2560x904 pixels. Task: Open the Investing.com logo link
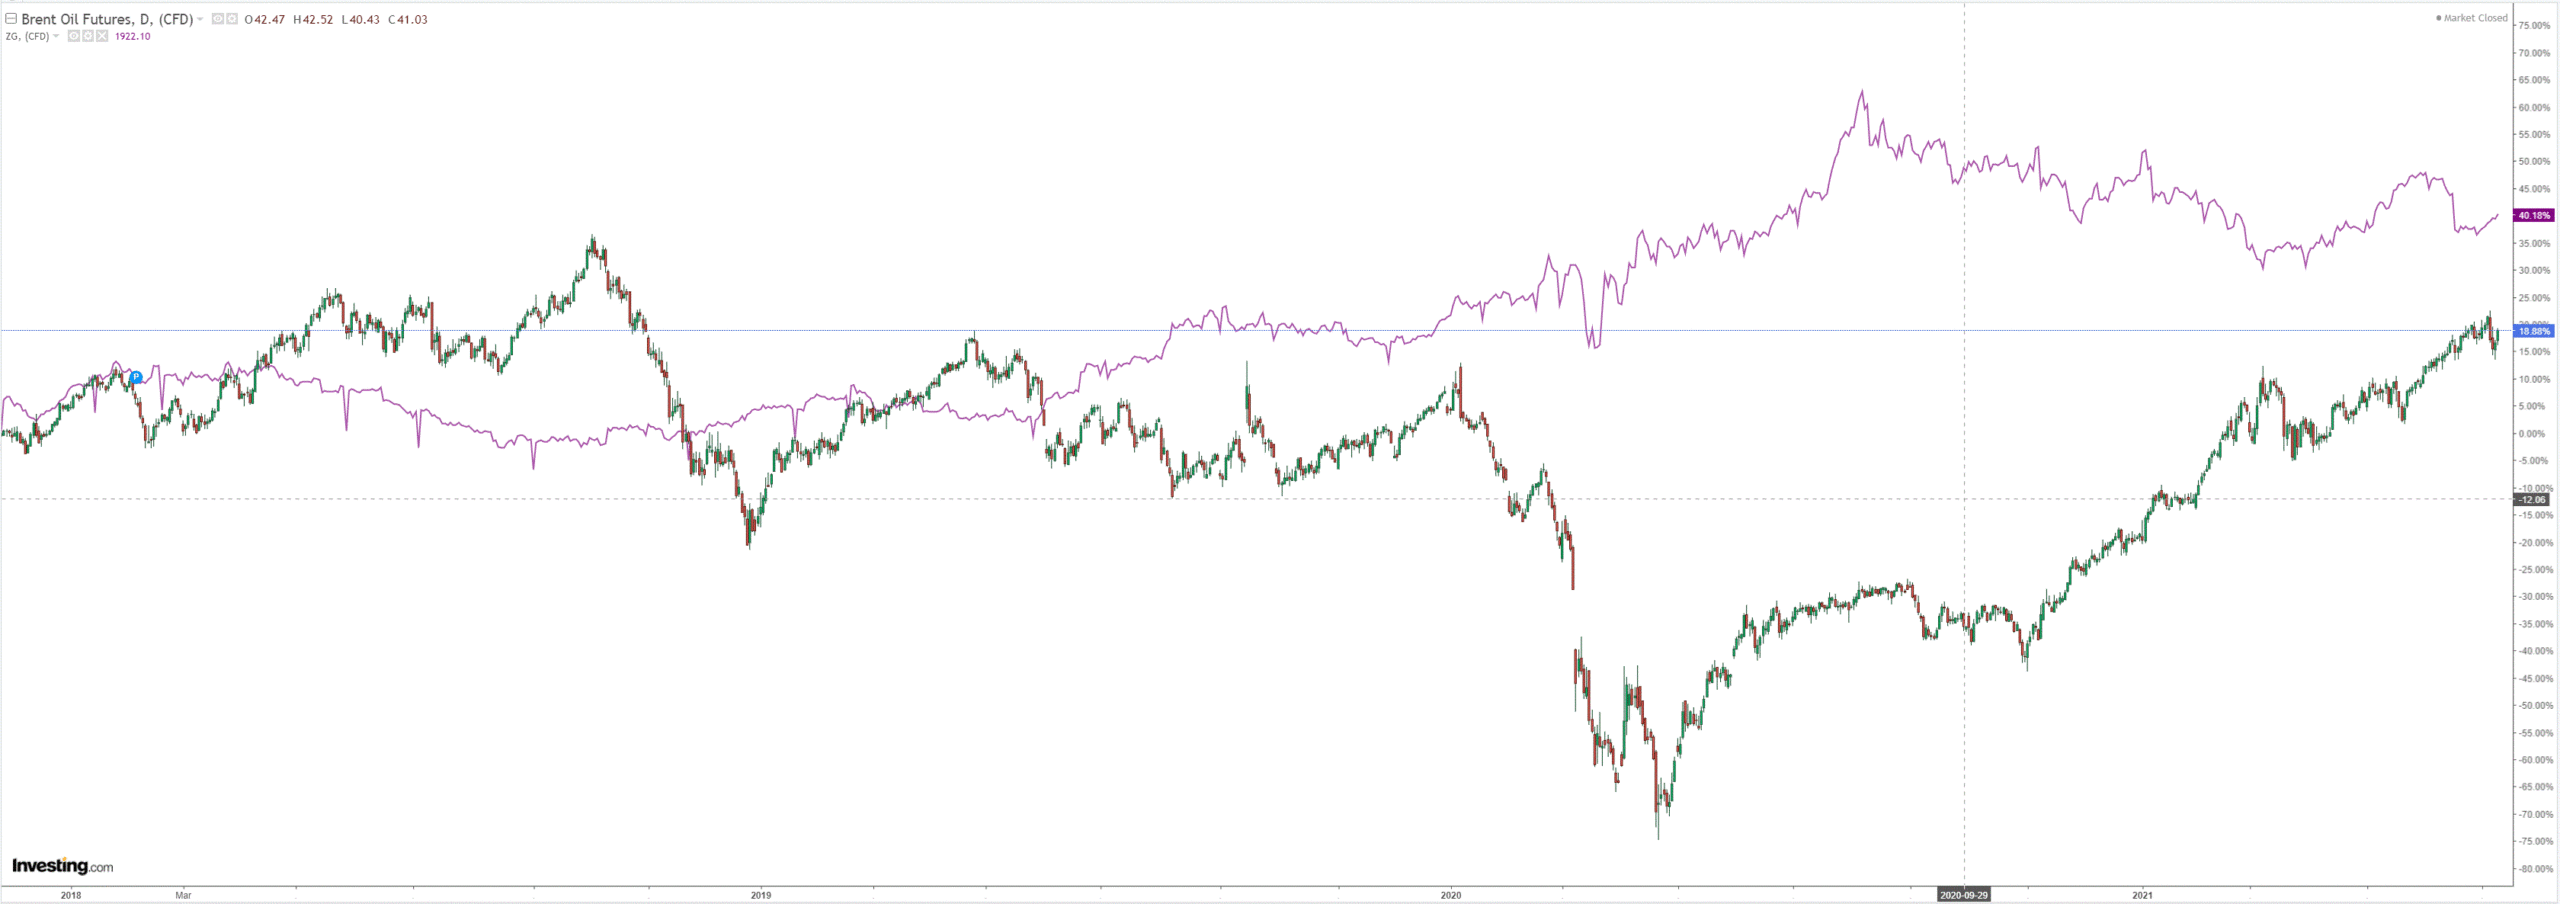coord(62,866)
